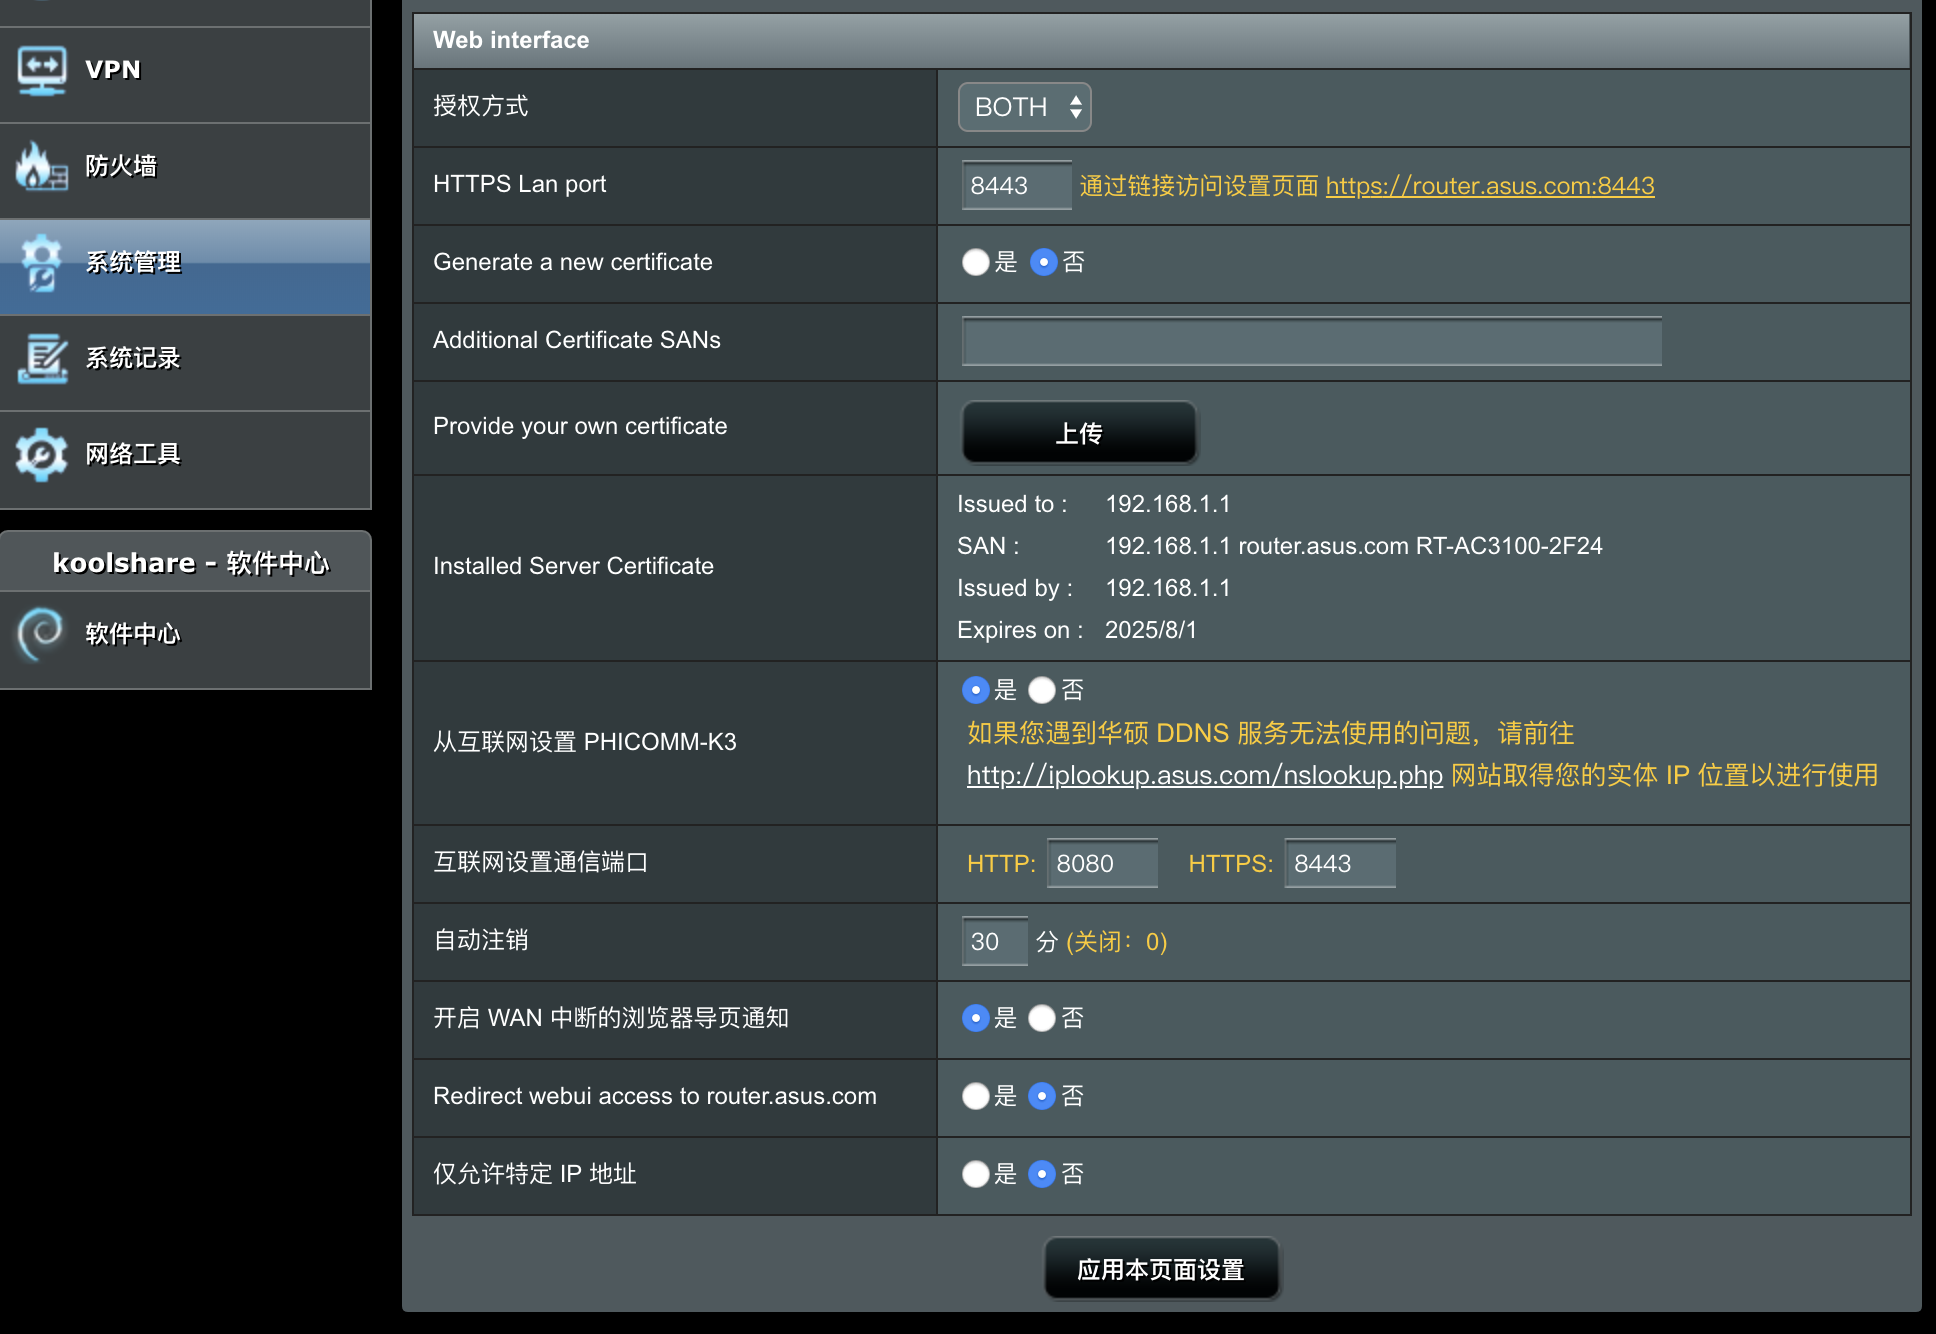1936x1334 pixels.
Task: Open the 防火墙 menu item
Action: click(x=185, y=170)
